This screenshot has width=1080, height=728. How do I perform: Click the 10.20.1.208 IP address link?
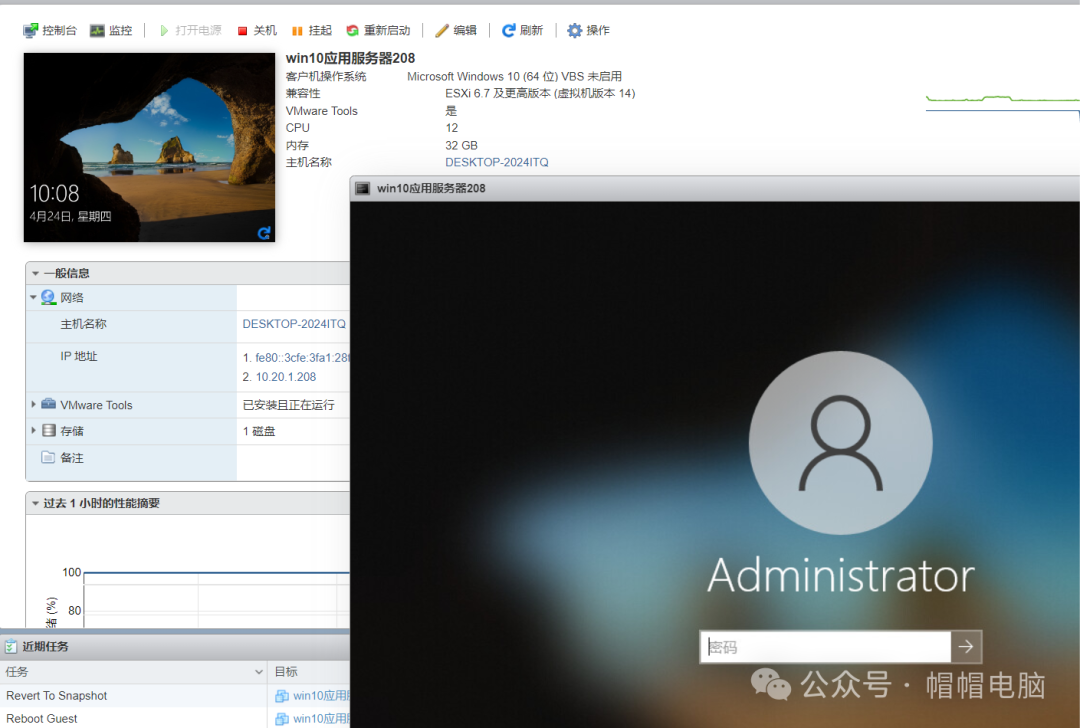286,377
